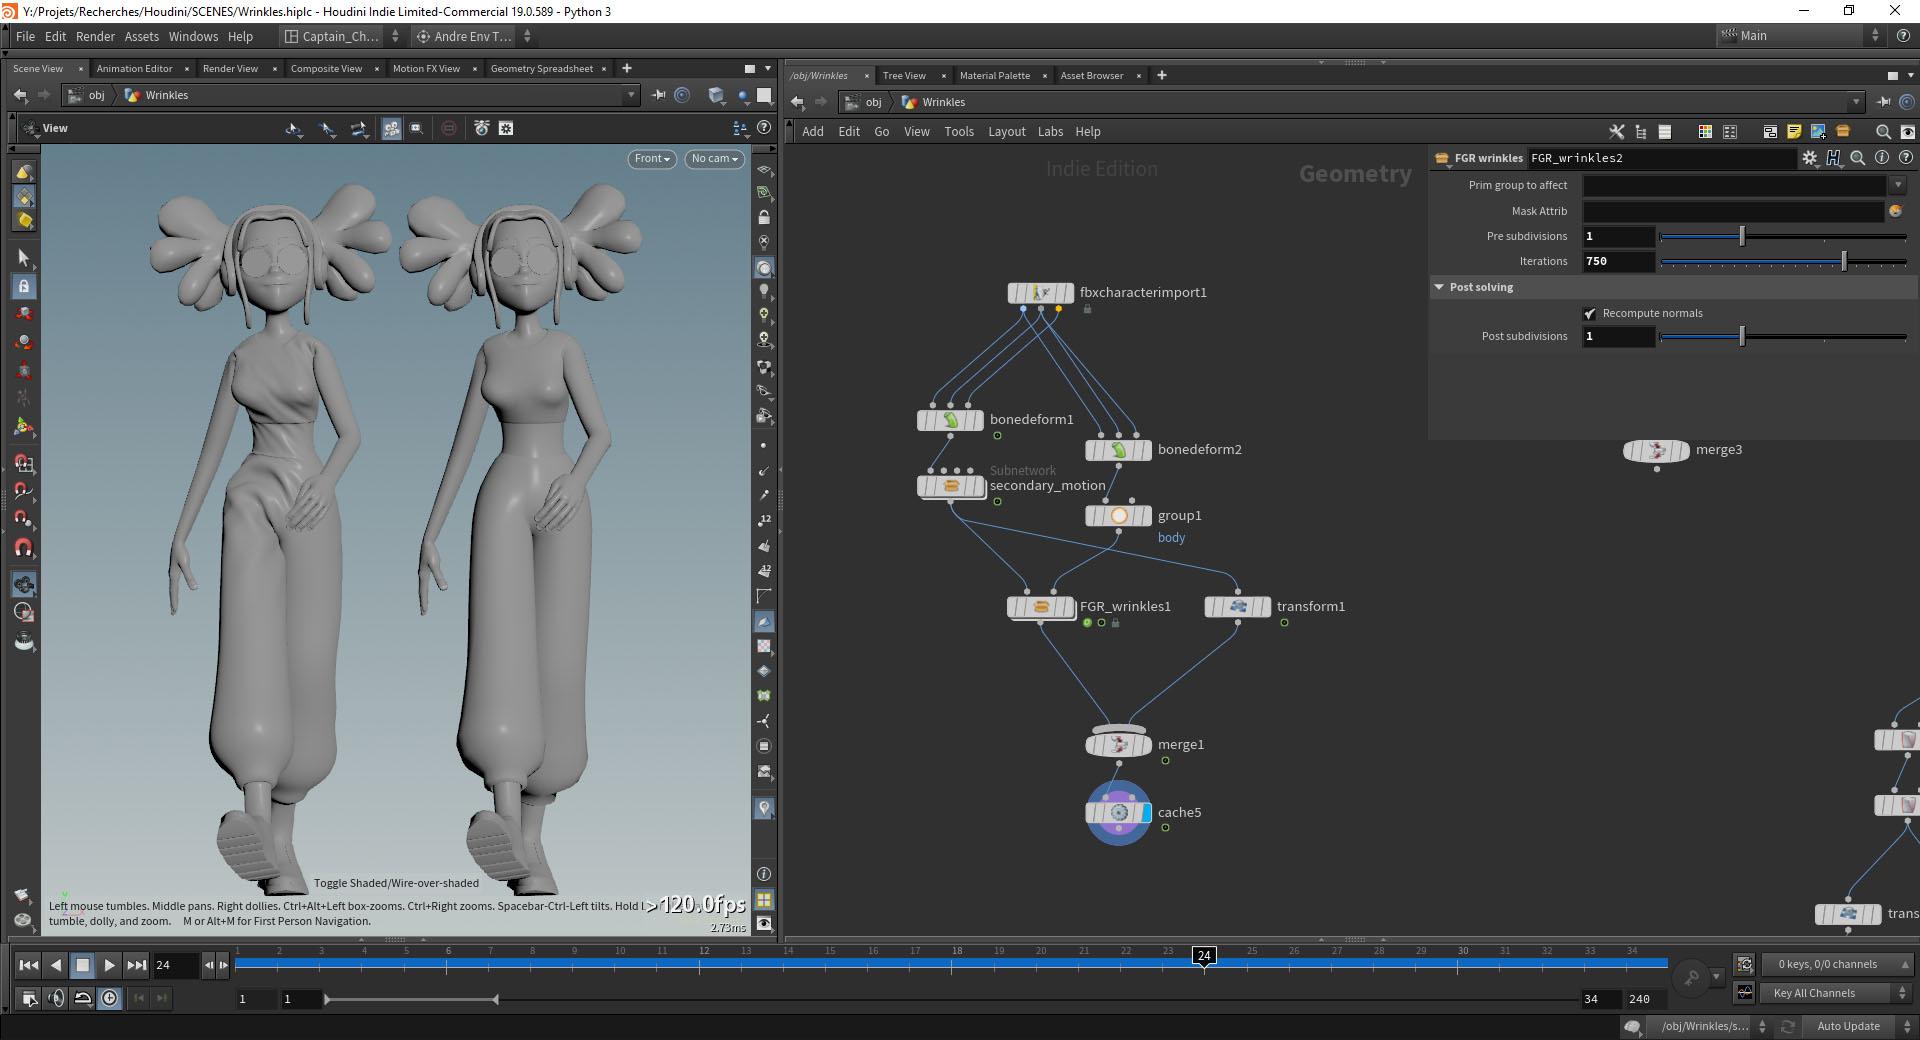Viewport: 1920px width, 1040px height.
Task: Collapse the Post solving section
Action: pyautogui.click(x=1439, y=287)
